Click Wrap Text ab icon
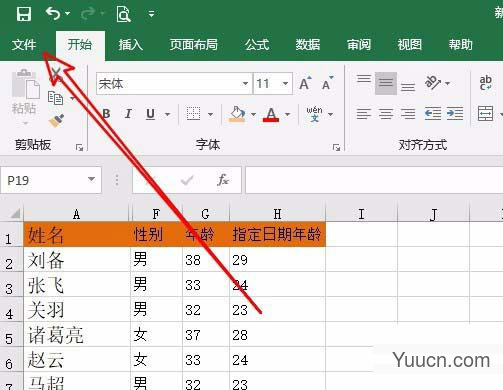The width and height of the screenshot is (503, 390). click(x=485, y=83)
